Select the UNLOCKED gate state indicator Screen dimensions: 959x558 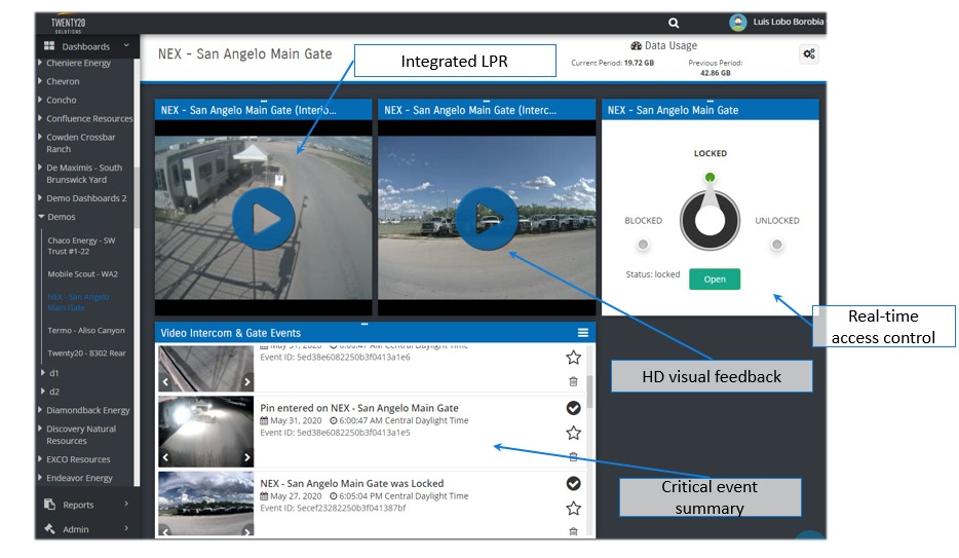pos(777,245)
